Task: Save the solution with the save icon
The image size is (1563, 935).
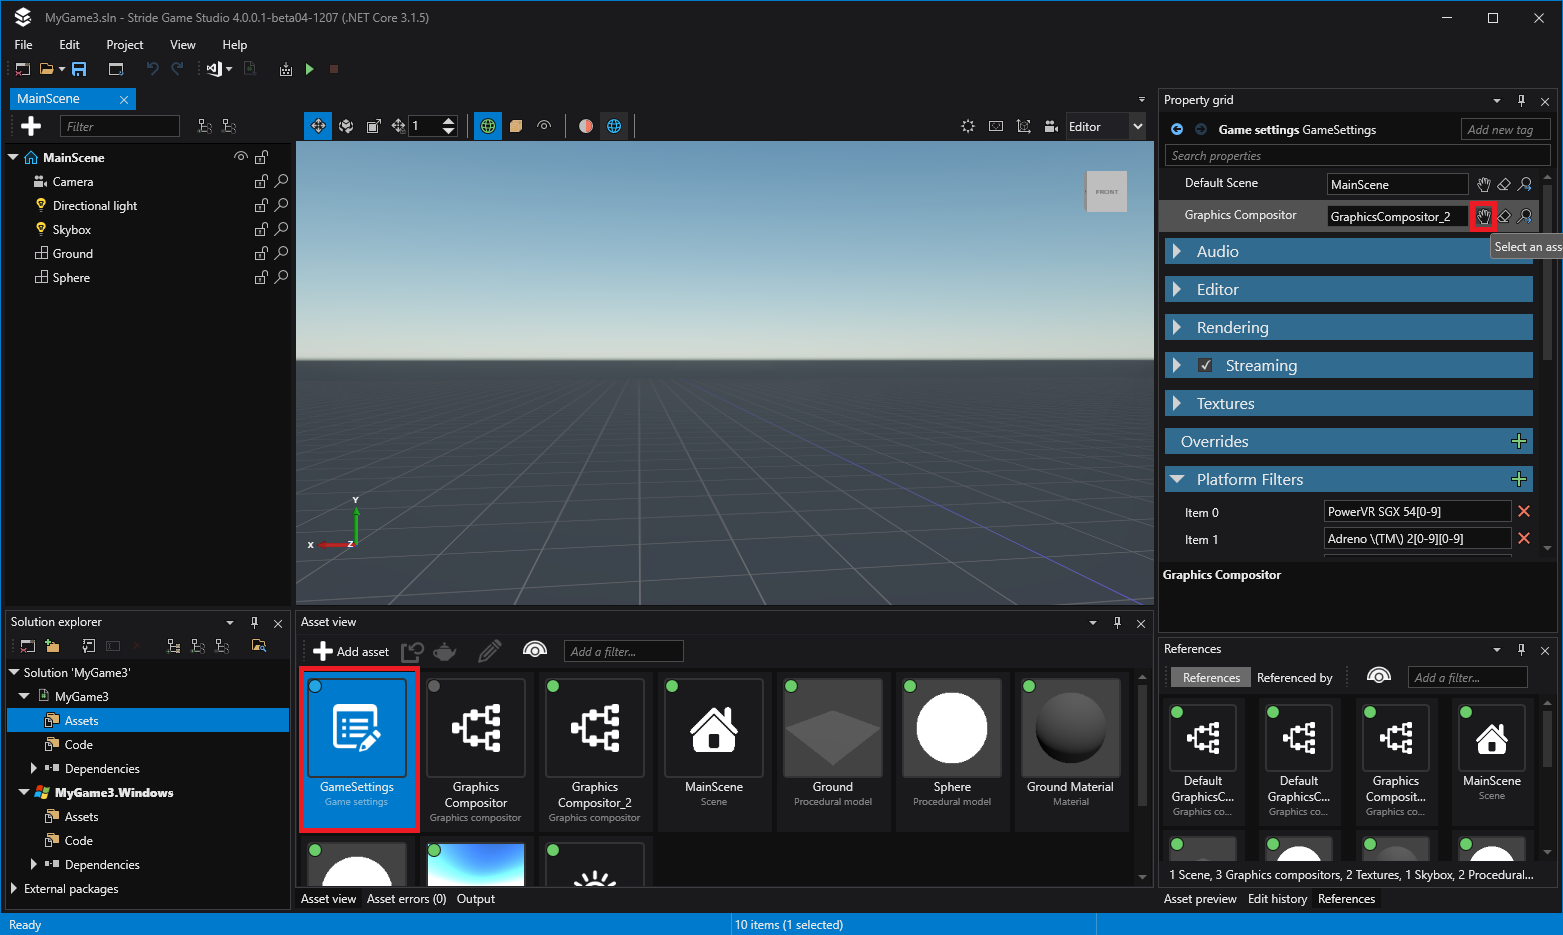Action: pyautogui.click(x=78, y=69)
